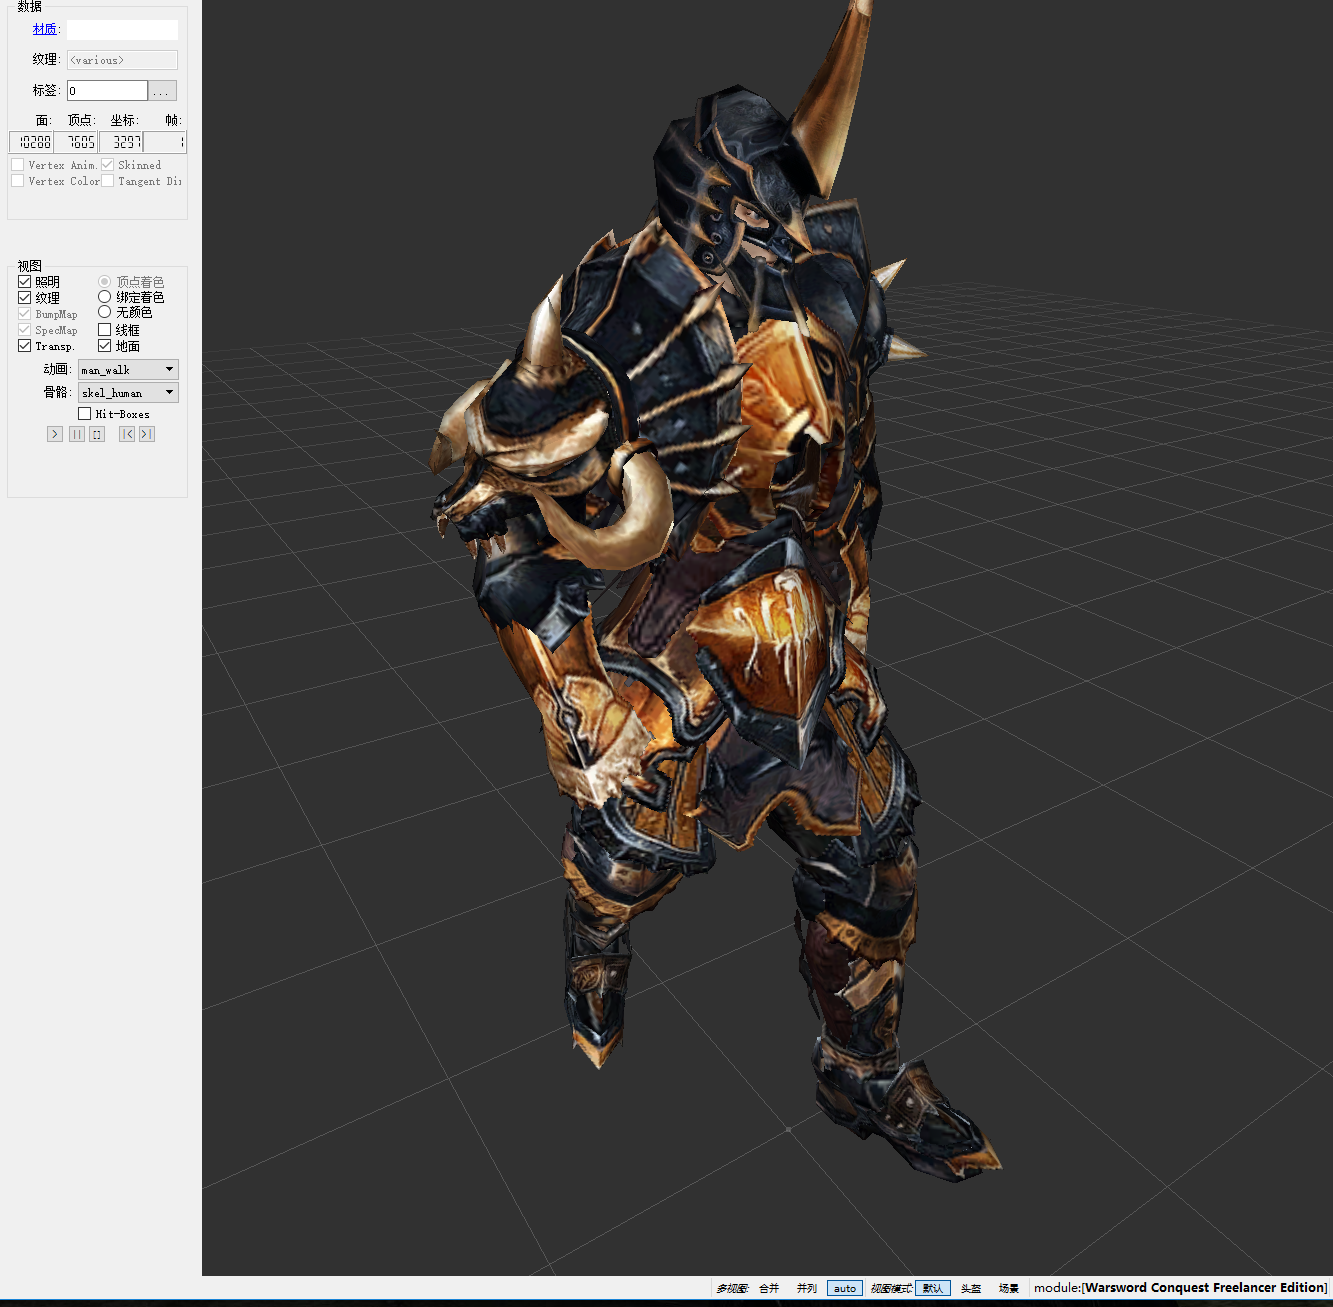Select the 绑定着色 radio button
1333x1307 pixels.
click(104, 297)
